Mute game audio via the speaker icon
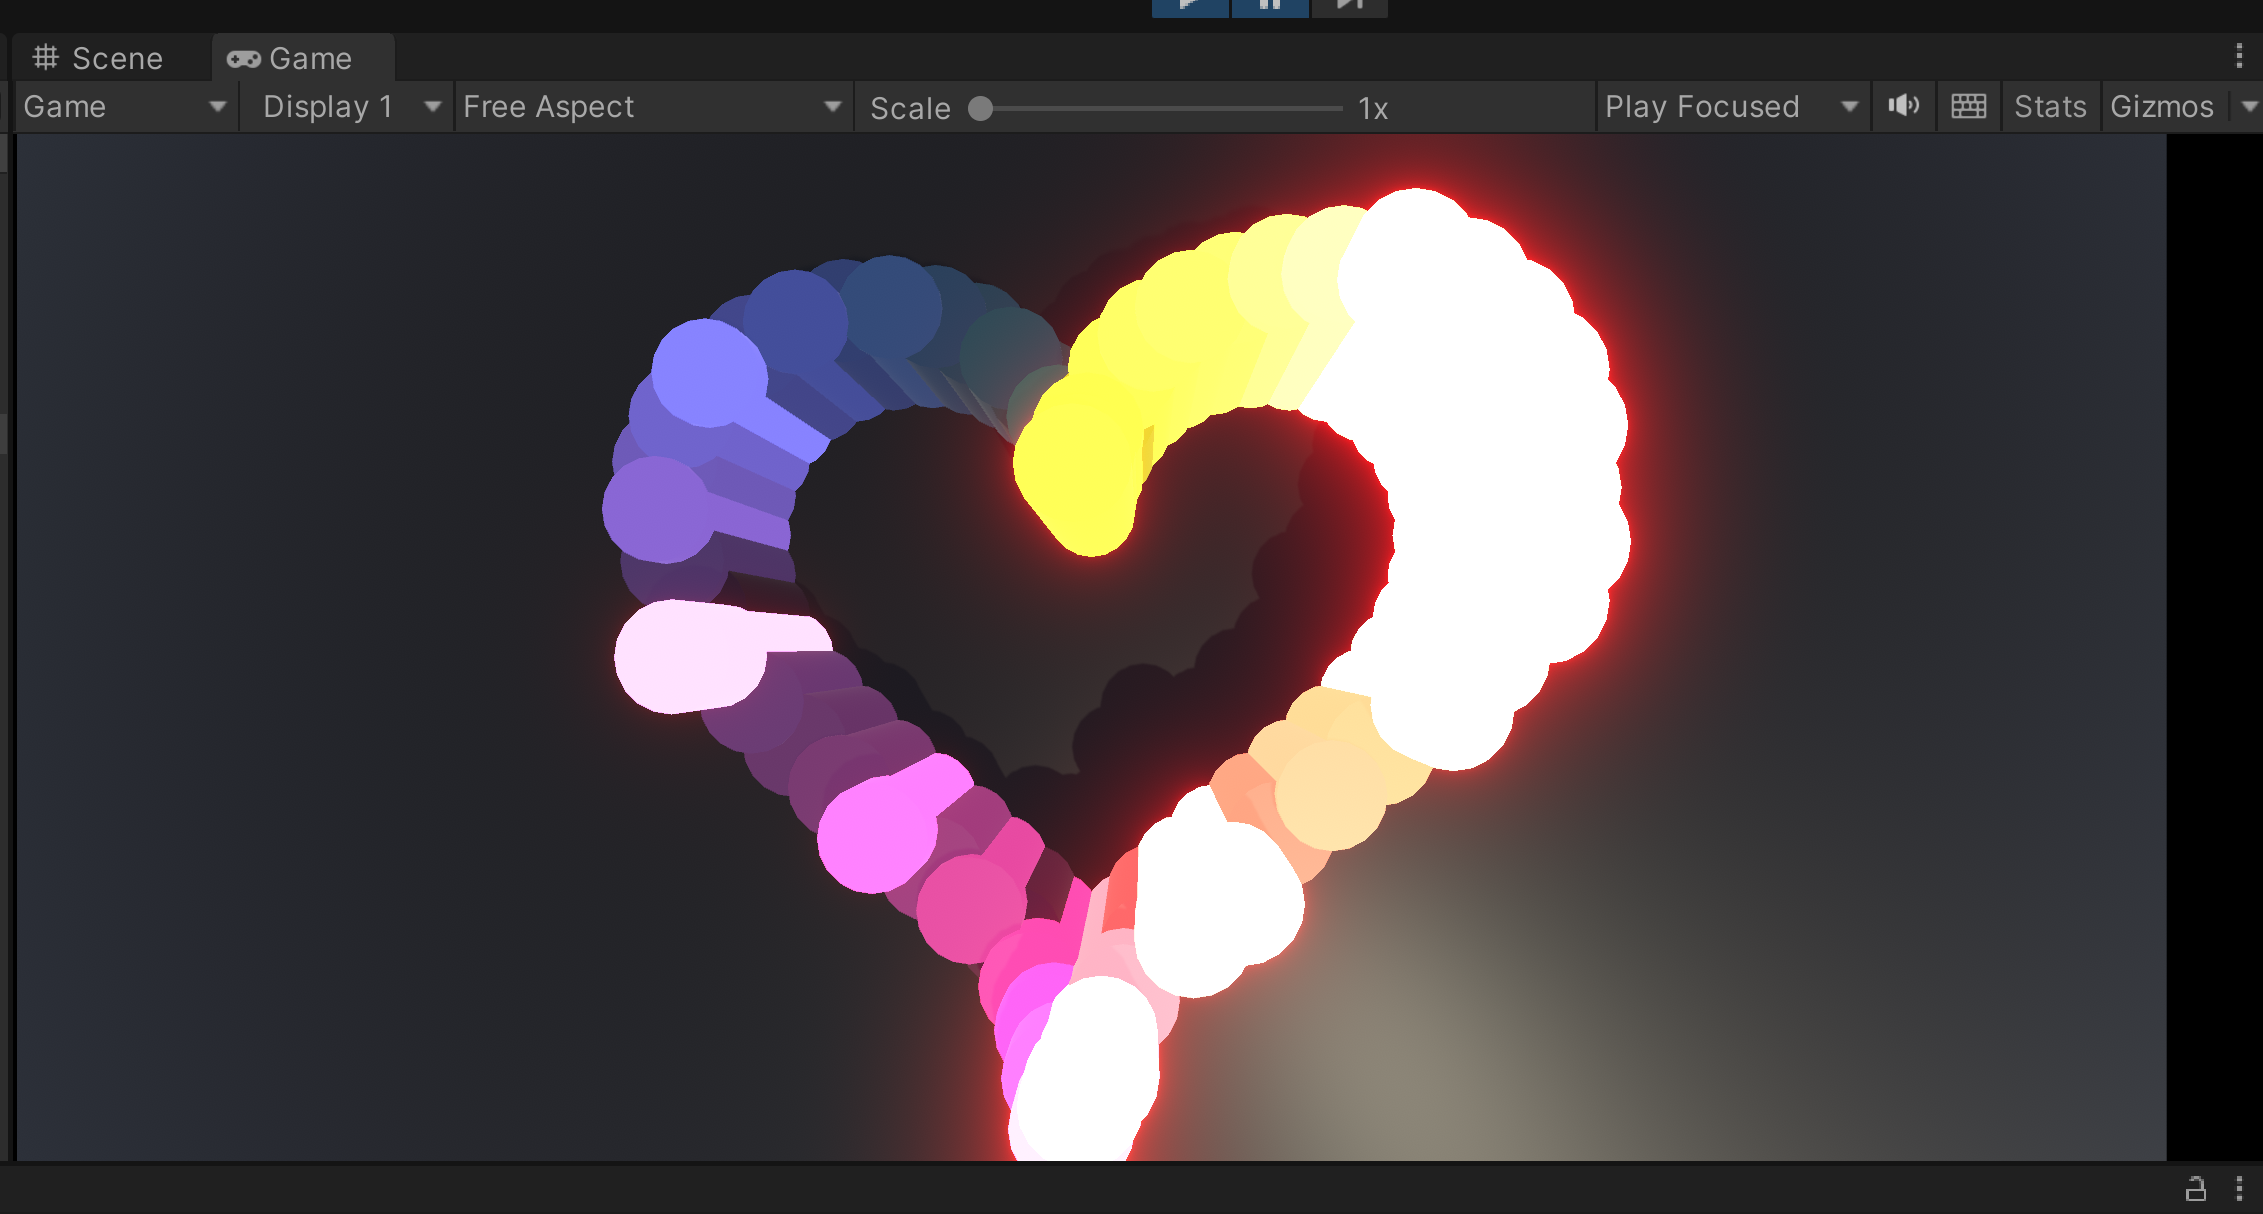Screen dimensions: 2263x1214 coord(1903,106)
